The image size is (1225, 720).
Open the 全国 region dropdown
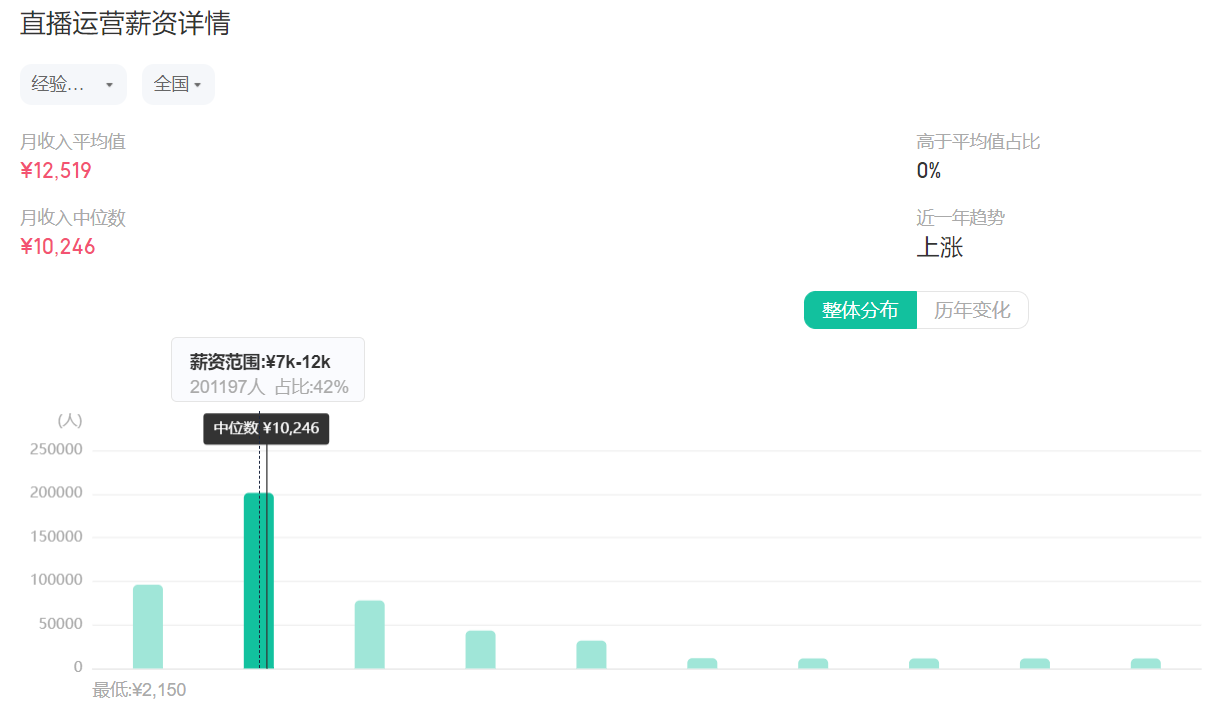click(x=178, y=84)
